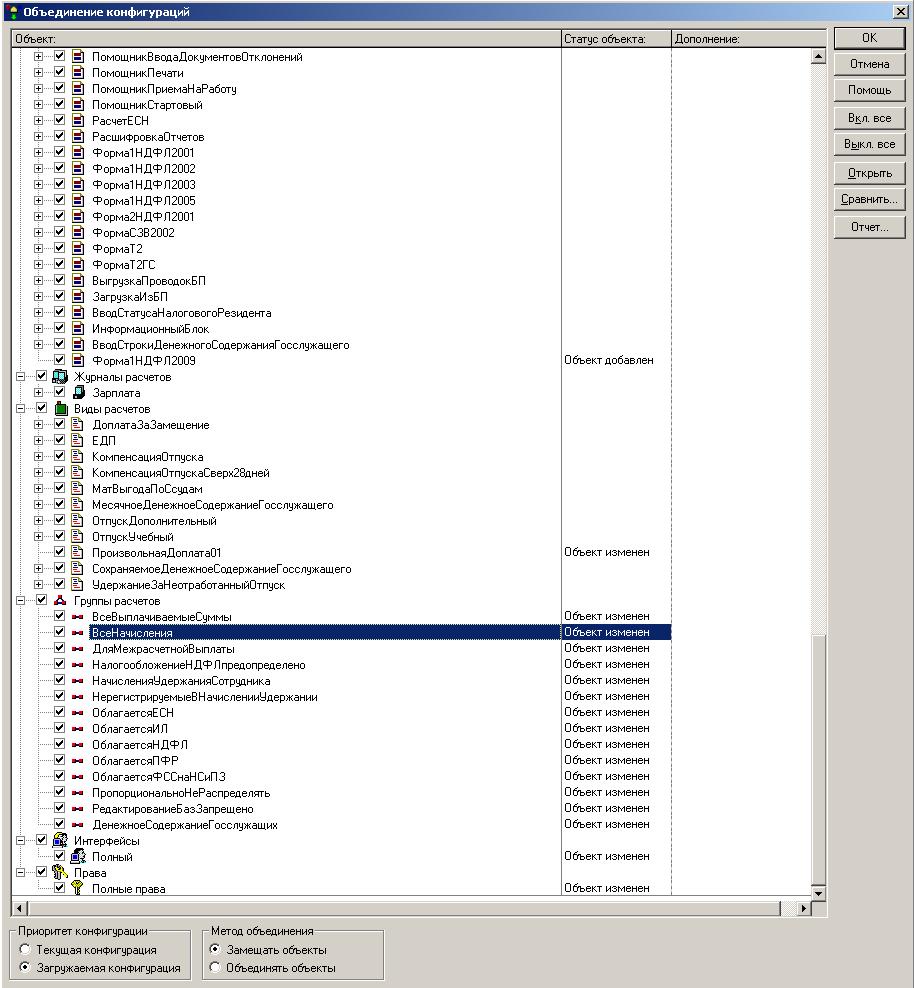
Task: Click the ОтпускУчебный document icon
Action: [x=77, y=537]
